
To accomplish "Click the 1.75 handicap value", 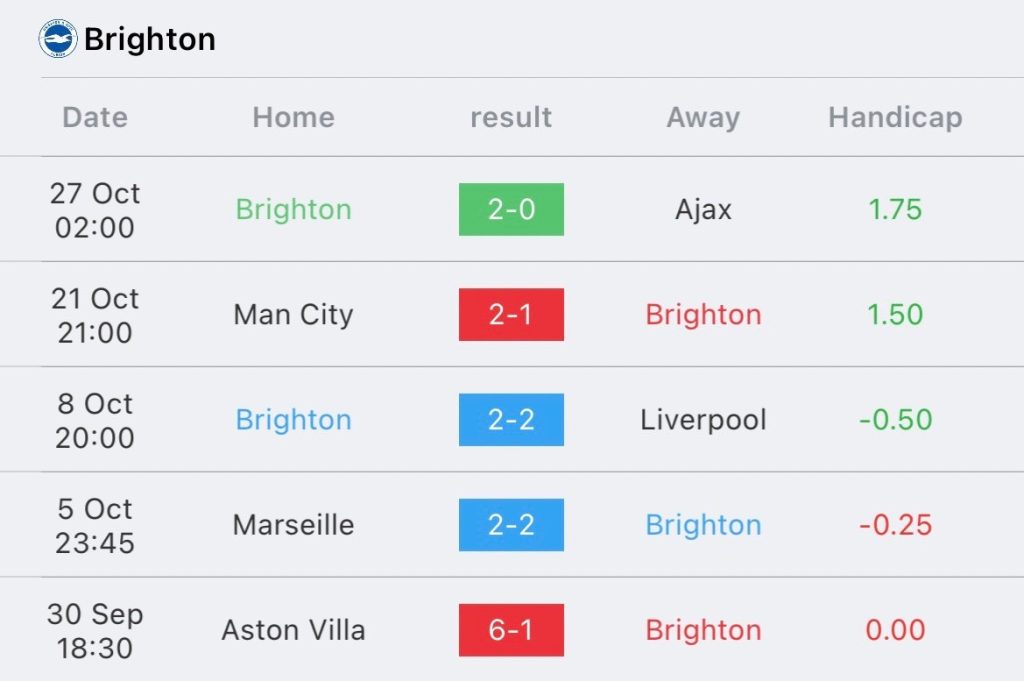I will pos(895,210).
